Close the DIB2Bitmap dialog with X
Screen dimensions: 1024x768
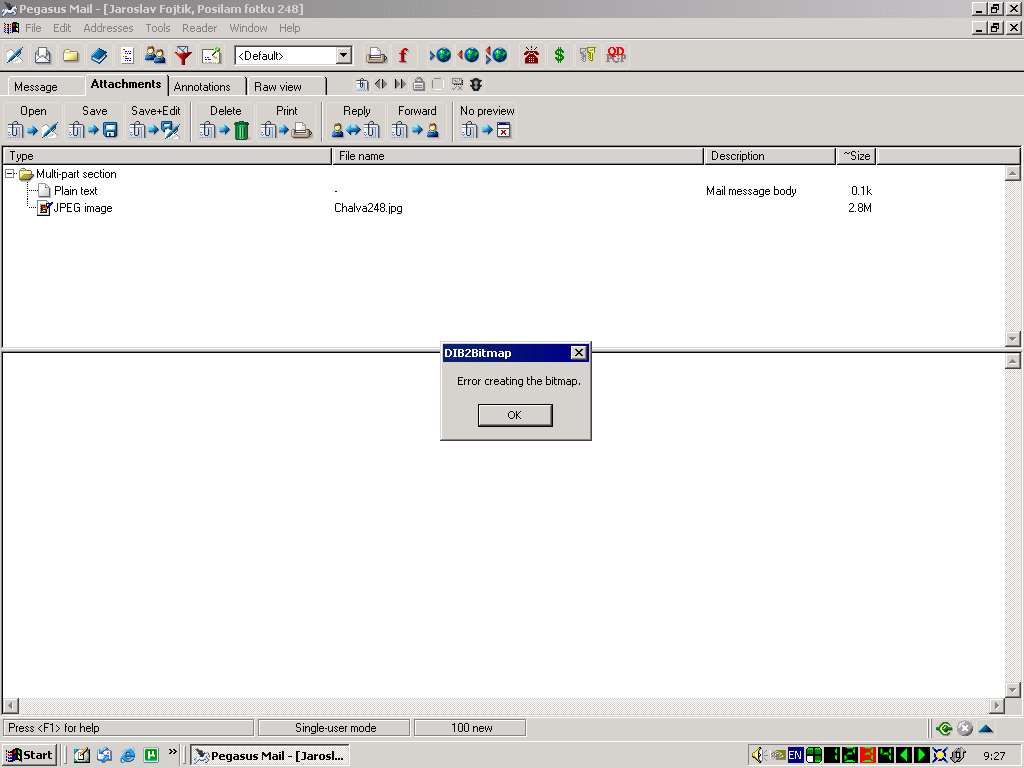(x=579, y=353)
